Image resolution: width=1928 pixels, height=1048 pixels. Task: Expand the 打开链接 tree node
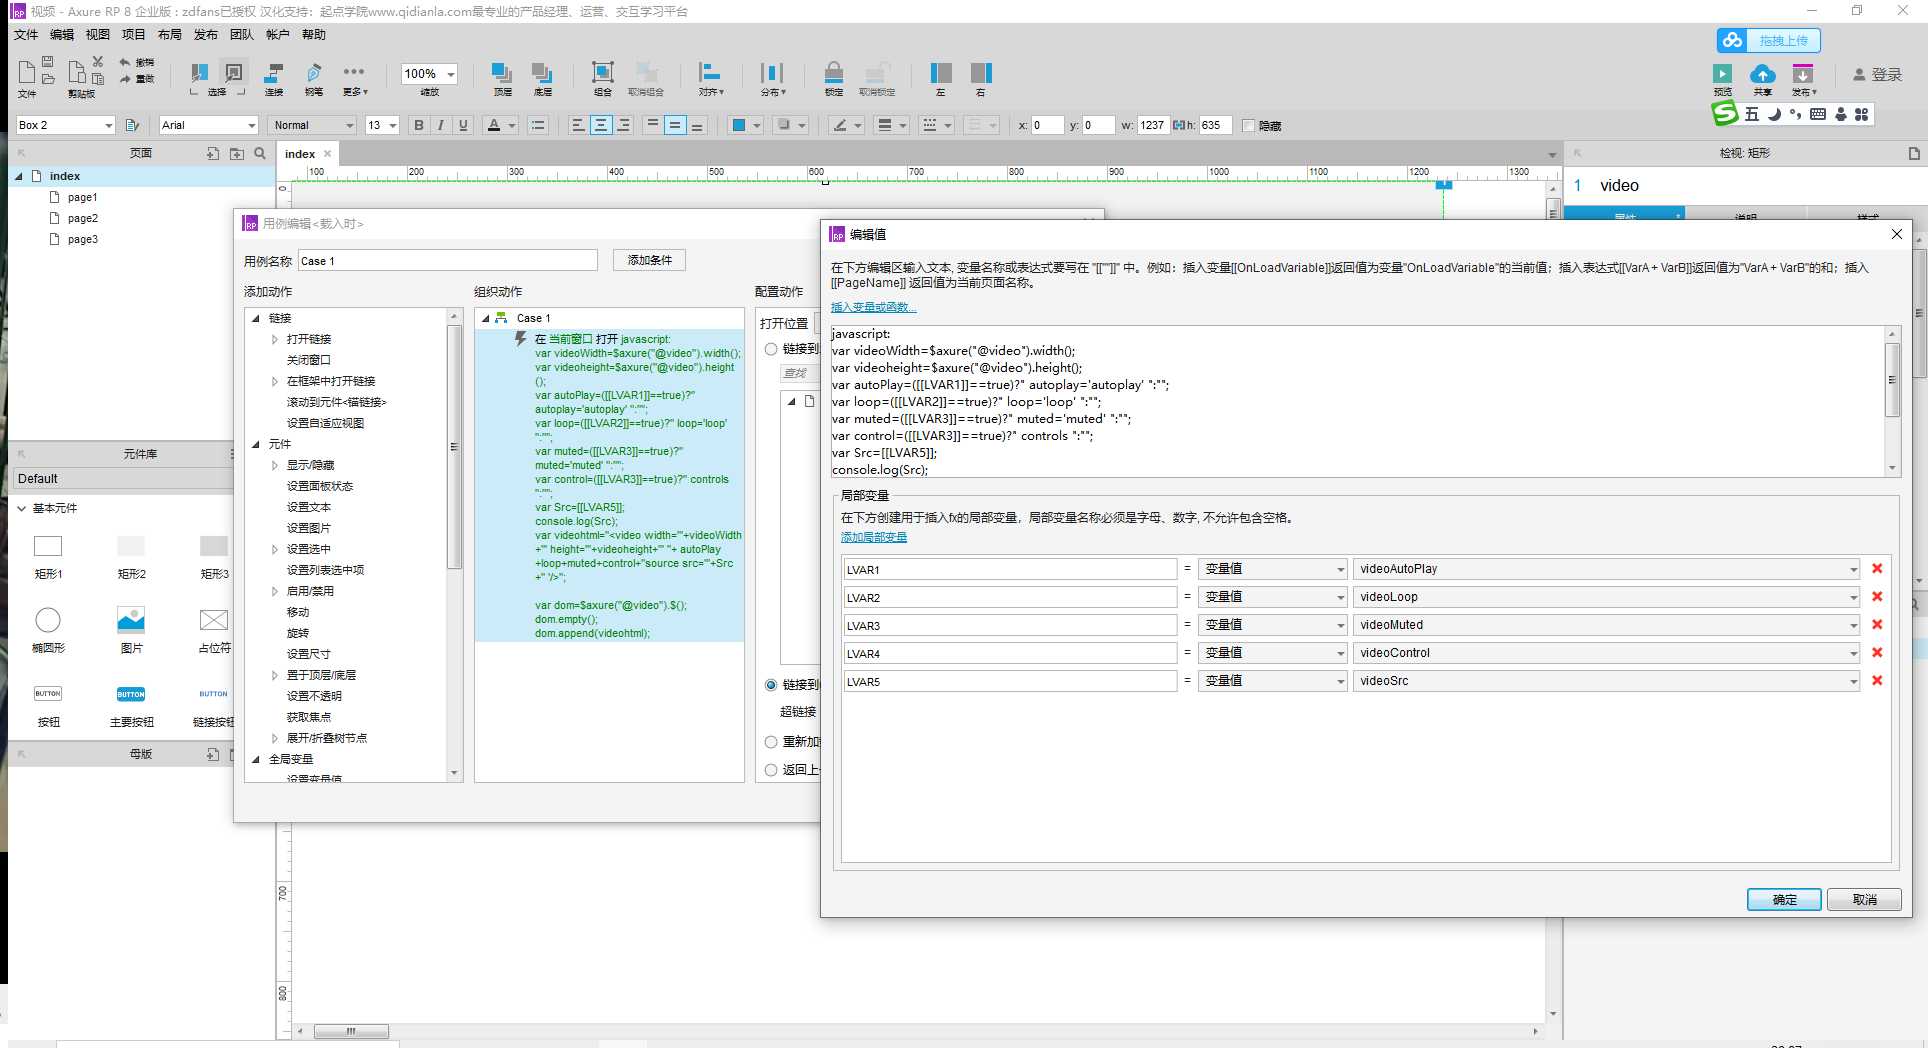(x=275, y=339)
